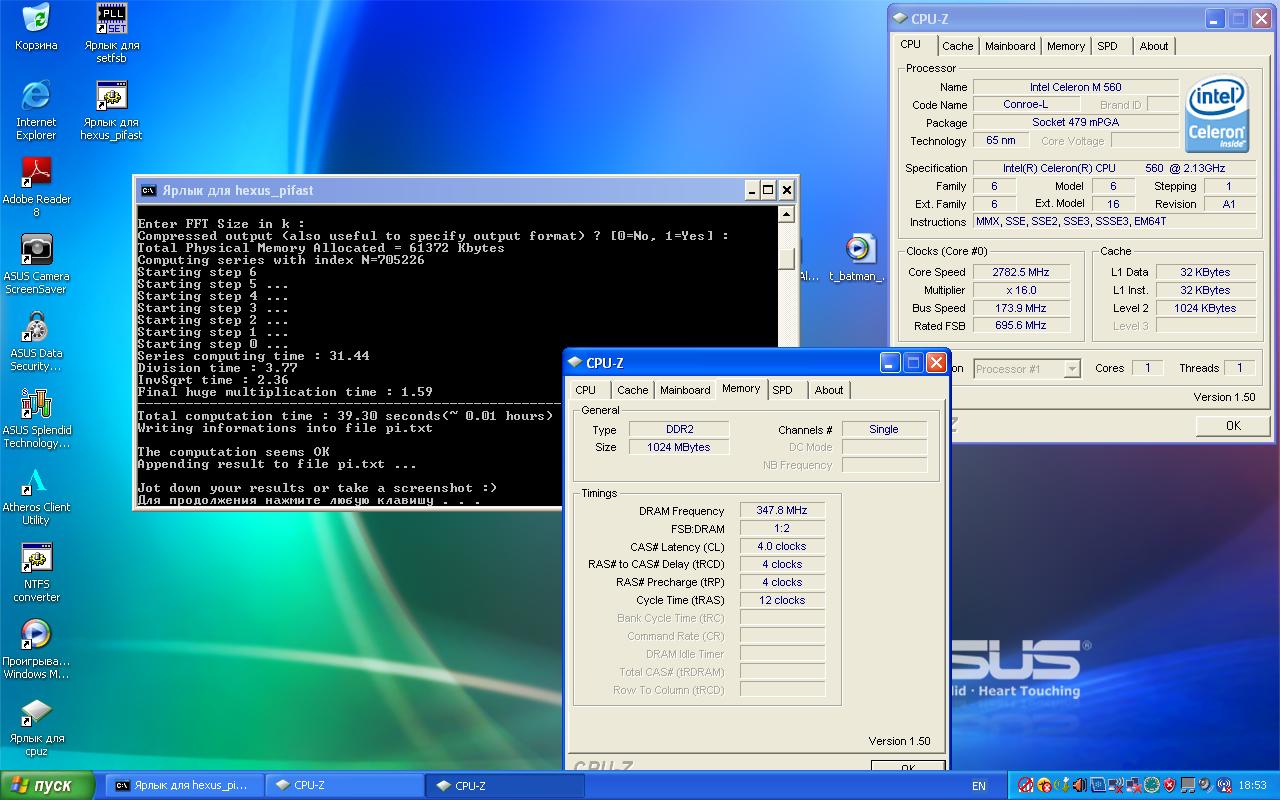Image resolution: width=1280 pixels, height=800 pixels.
Task: Click the memory Type value 'DDR2'
Action: coord(678,429)
